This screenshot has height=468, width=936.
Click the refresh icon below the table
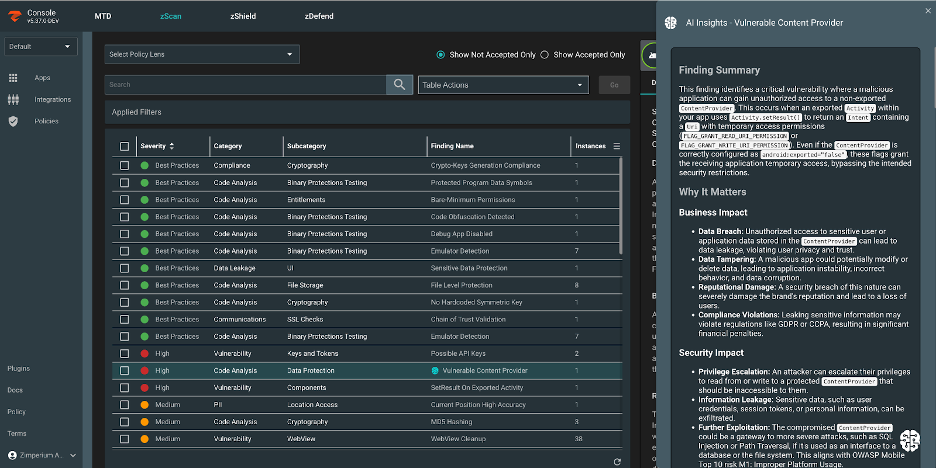click(x=617, y=461)
